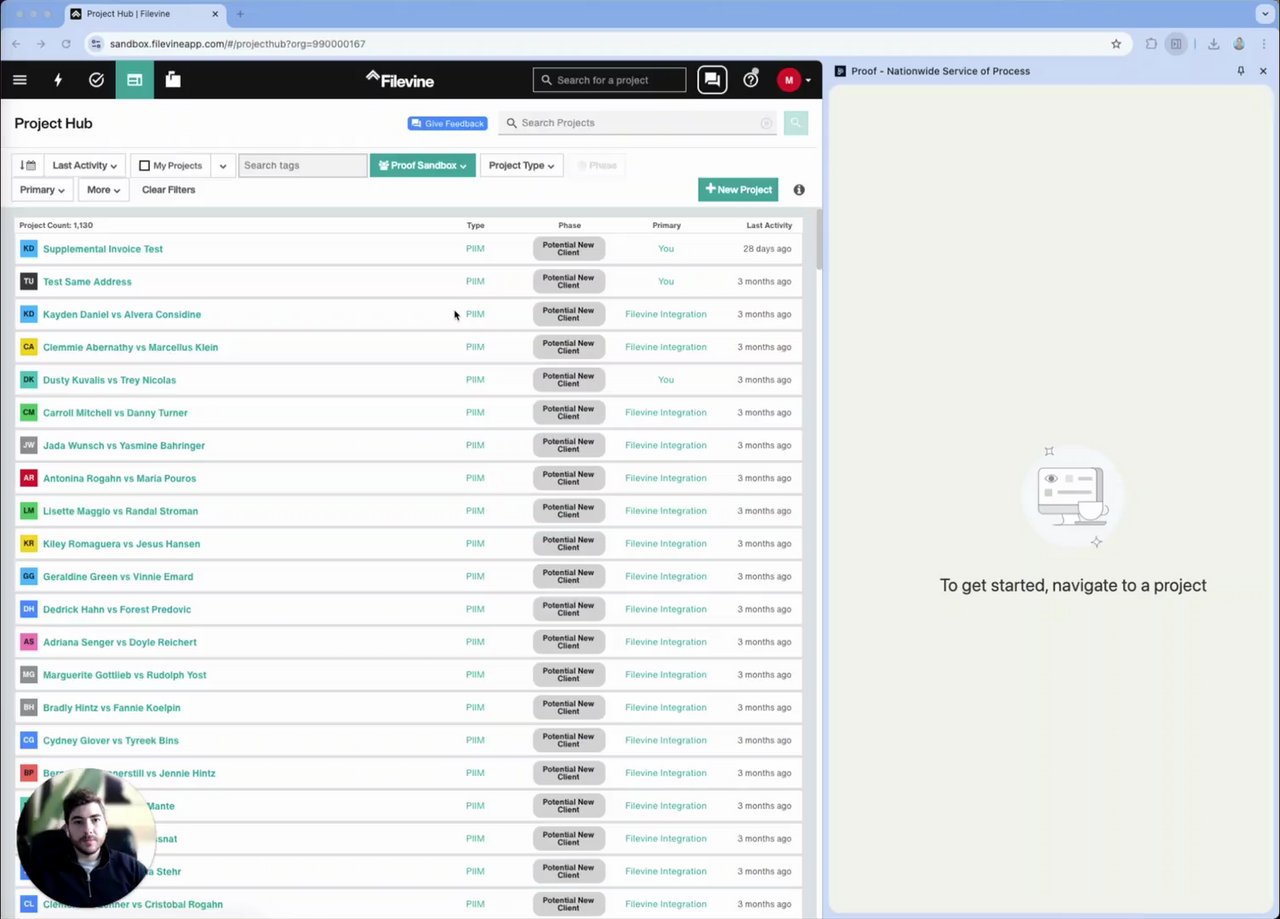Open Cydney Glover vs Tyreek Bins
1280x919 pixels.
tap(111, 741)
